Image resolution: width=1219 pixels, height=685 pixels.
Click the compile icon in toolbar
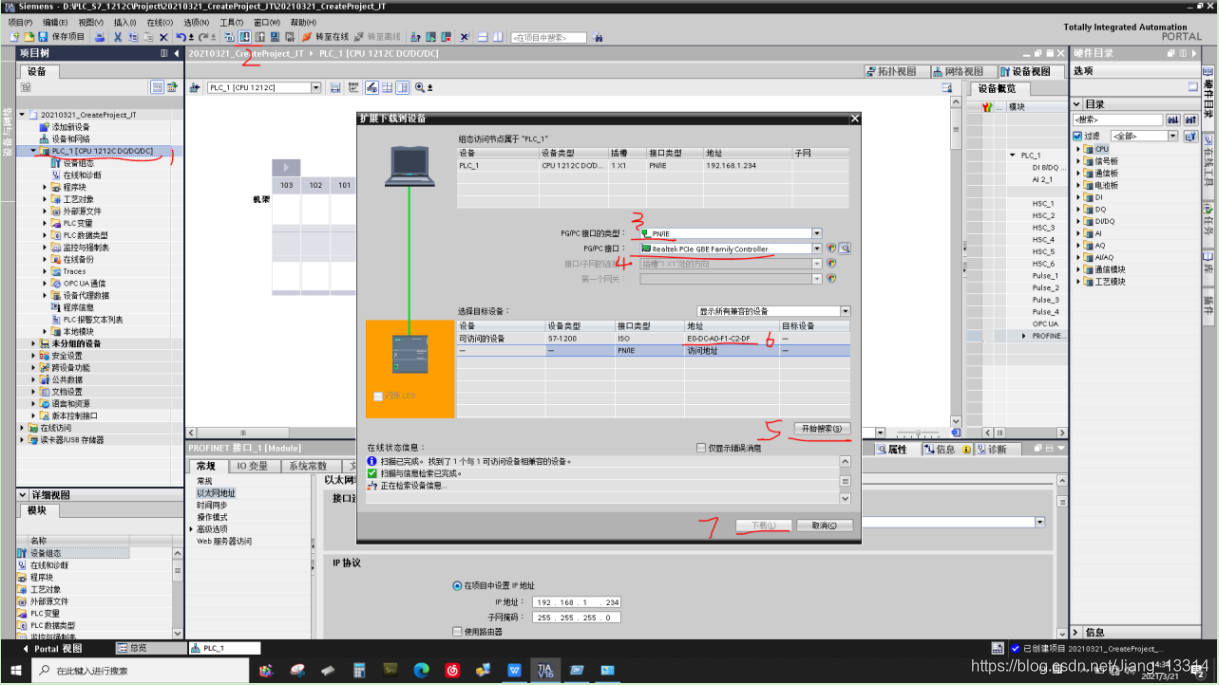pos(229,37)
